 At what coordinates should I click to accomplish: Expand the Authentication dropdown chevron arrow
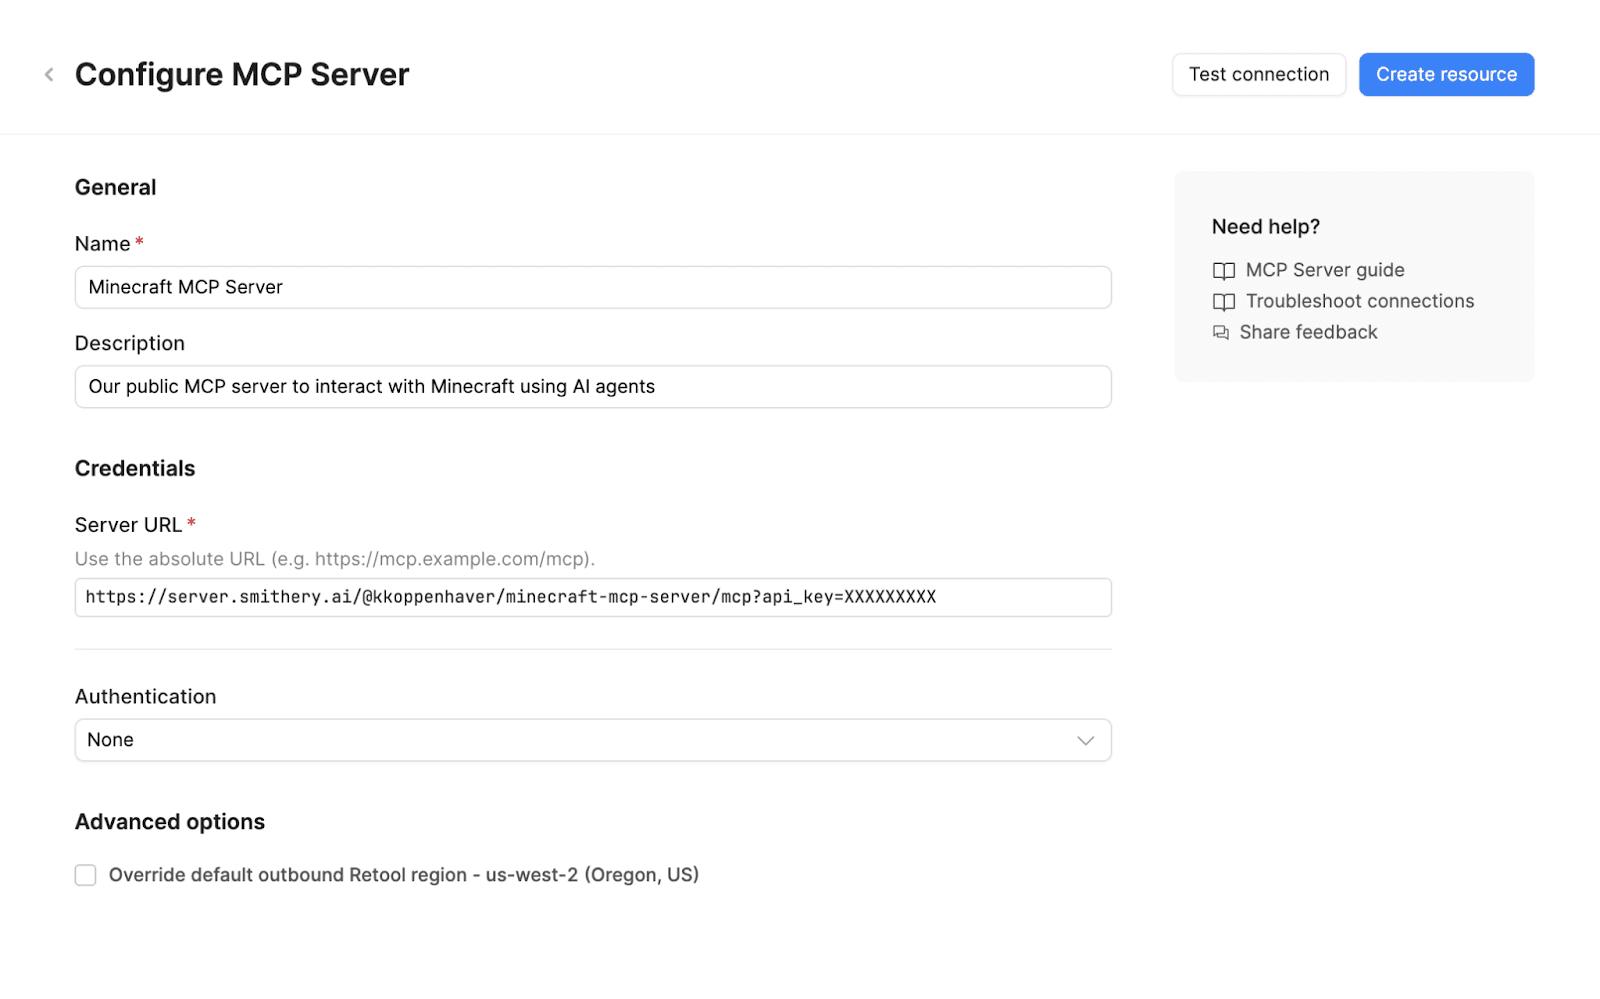pyautogui.click(x=1085, y=740)
